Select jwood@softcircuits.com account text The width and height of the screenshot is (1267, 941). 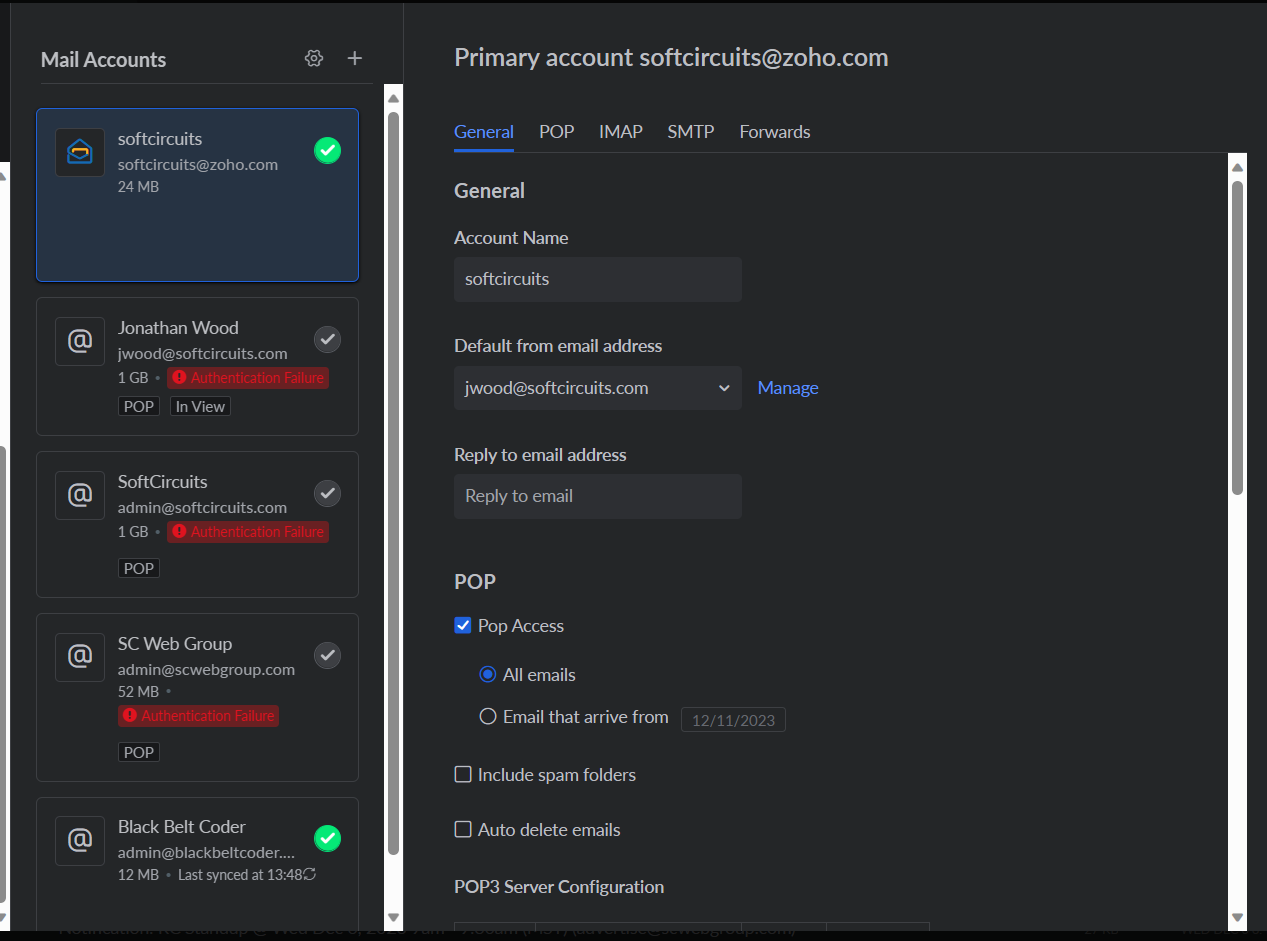[203, 353]
